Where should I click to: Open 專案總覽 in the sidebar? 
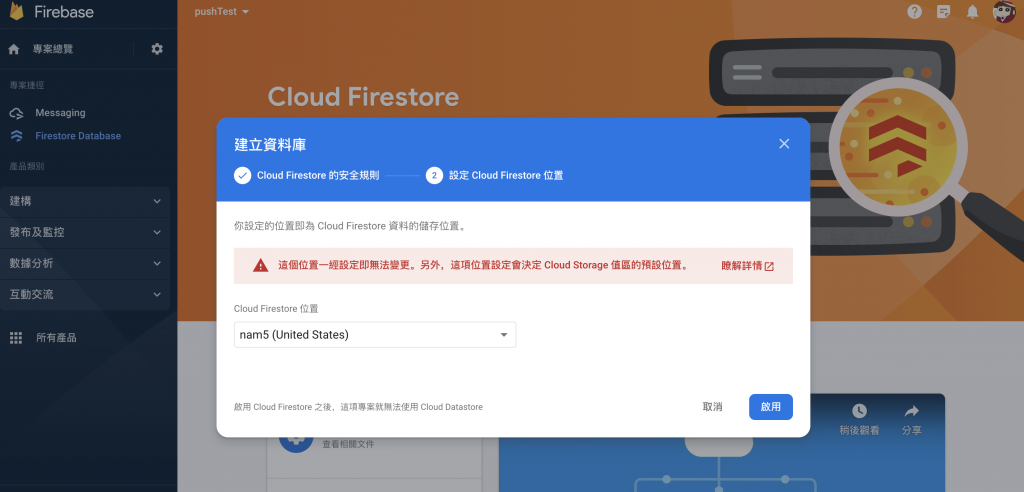point(53,49)
